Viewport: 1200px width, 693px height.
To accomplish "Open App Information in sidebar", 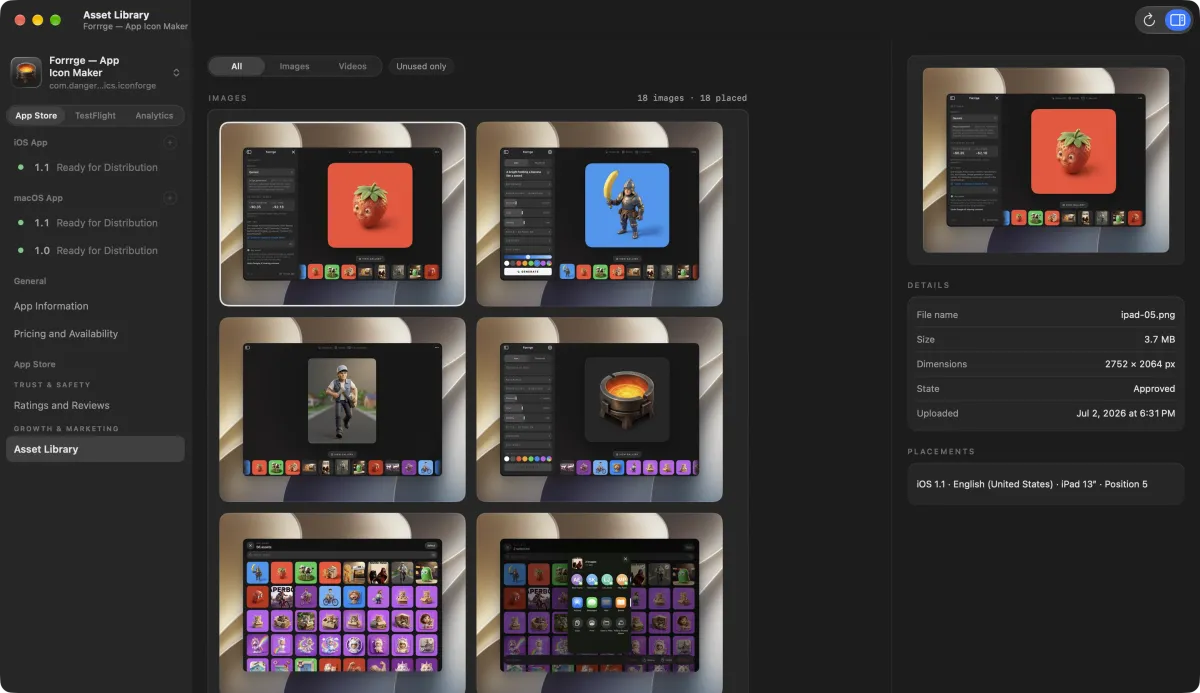I will (95, 306).
